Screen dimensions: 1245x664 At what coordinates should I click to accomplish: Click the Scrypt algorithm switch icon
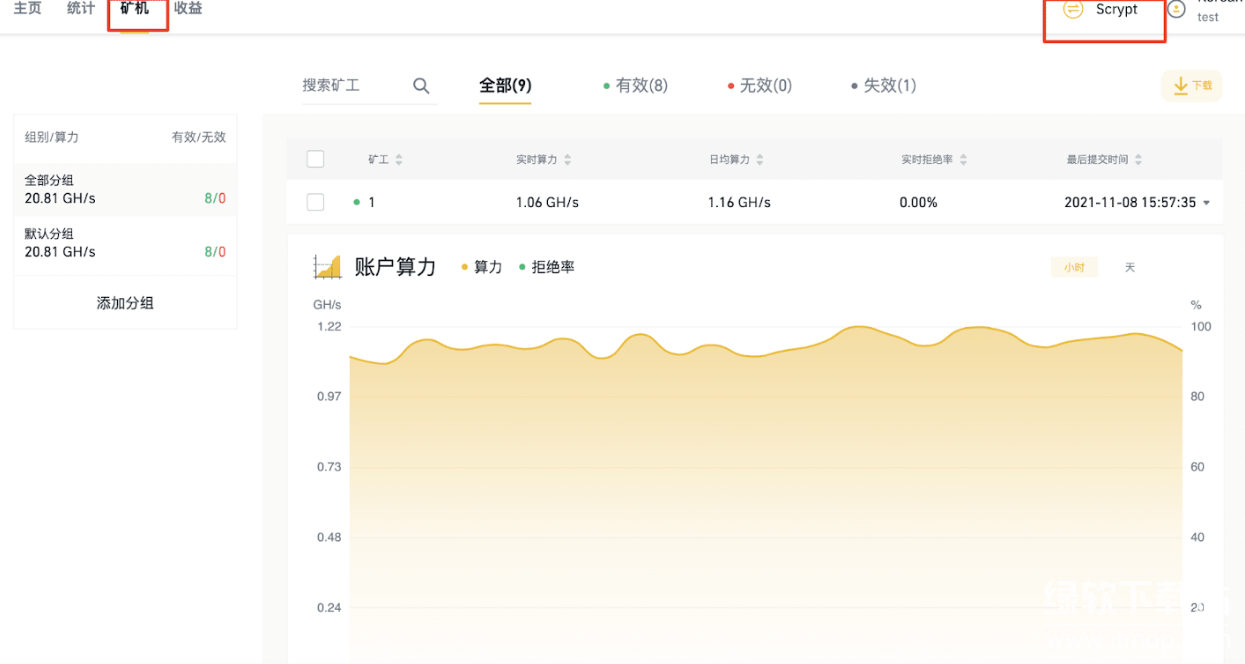[x=1073, y=9]
